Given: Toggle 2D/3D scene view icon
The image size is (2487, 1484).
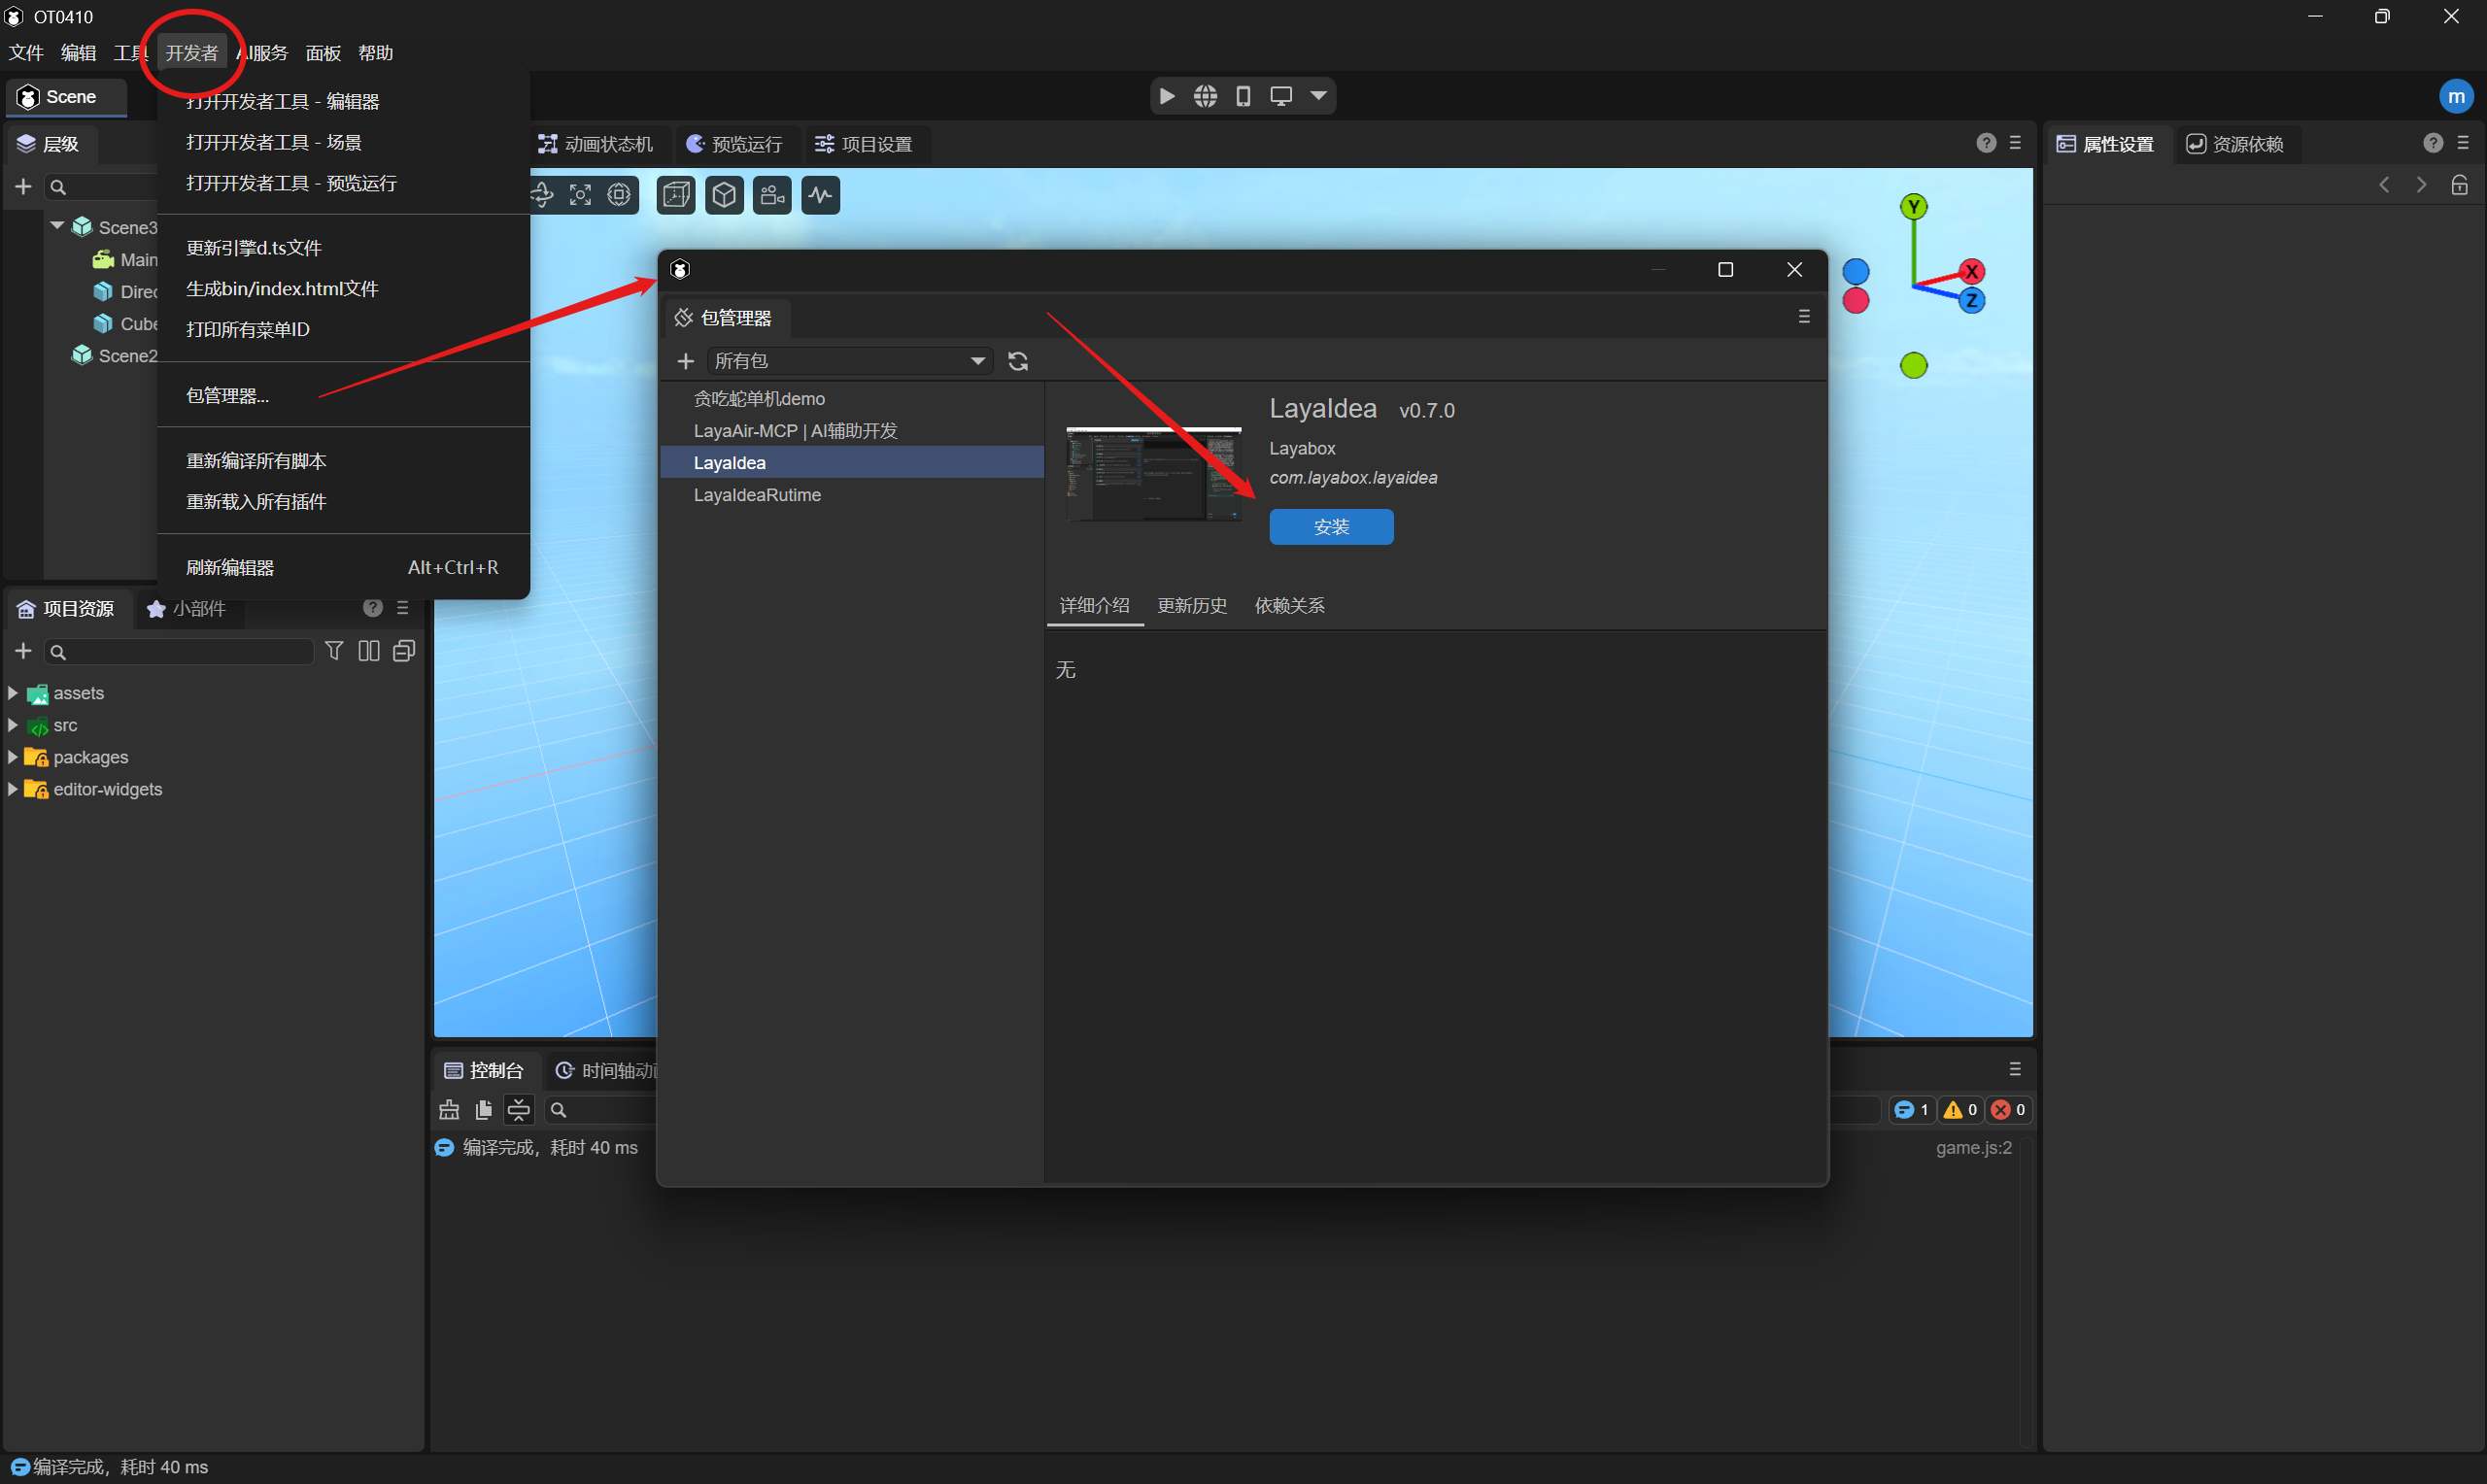Looking at the screenshot, I should tap(676, 195).
